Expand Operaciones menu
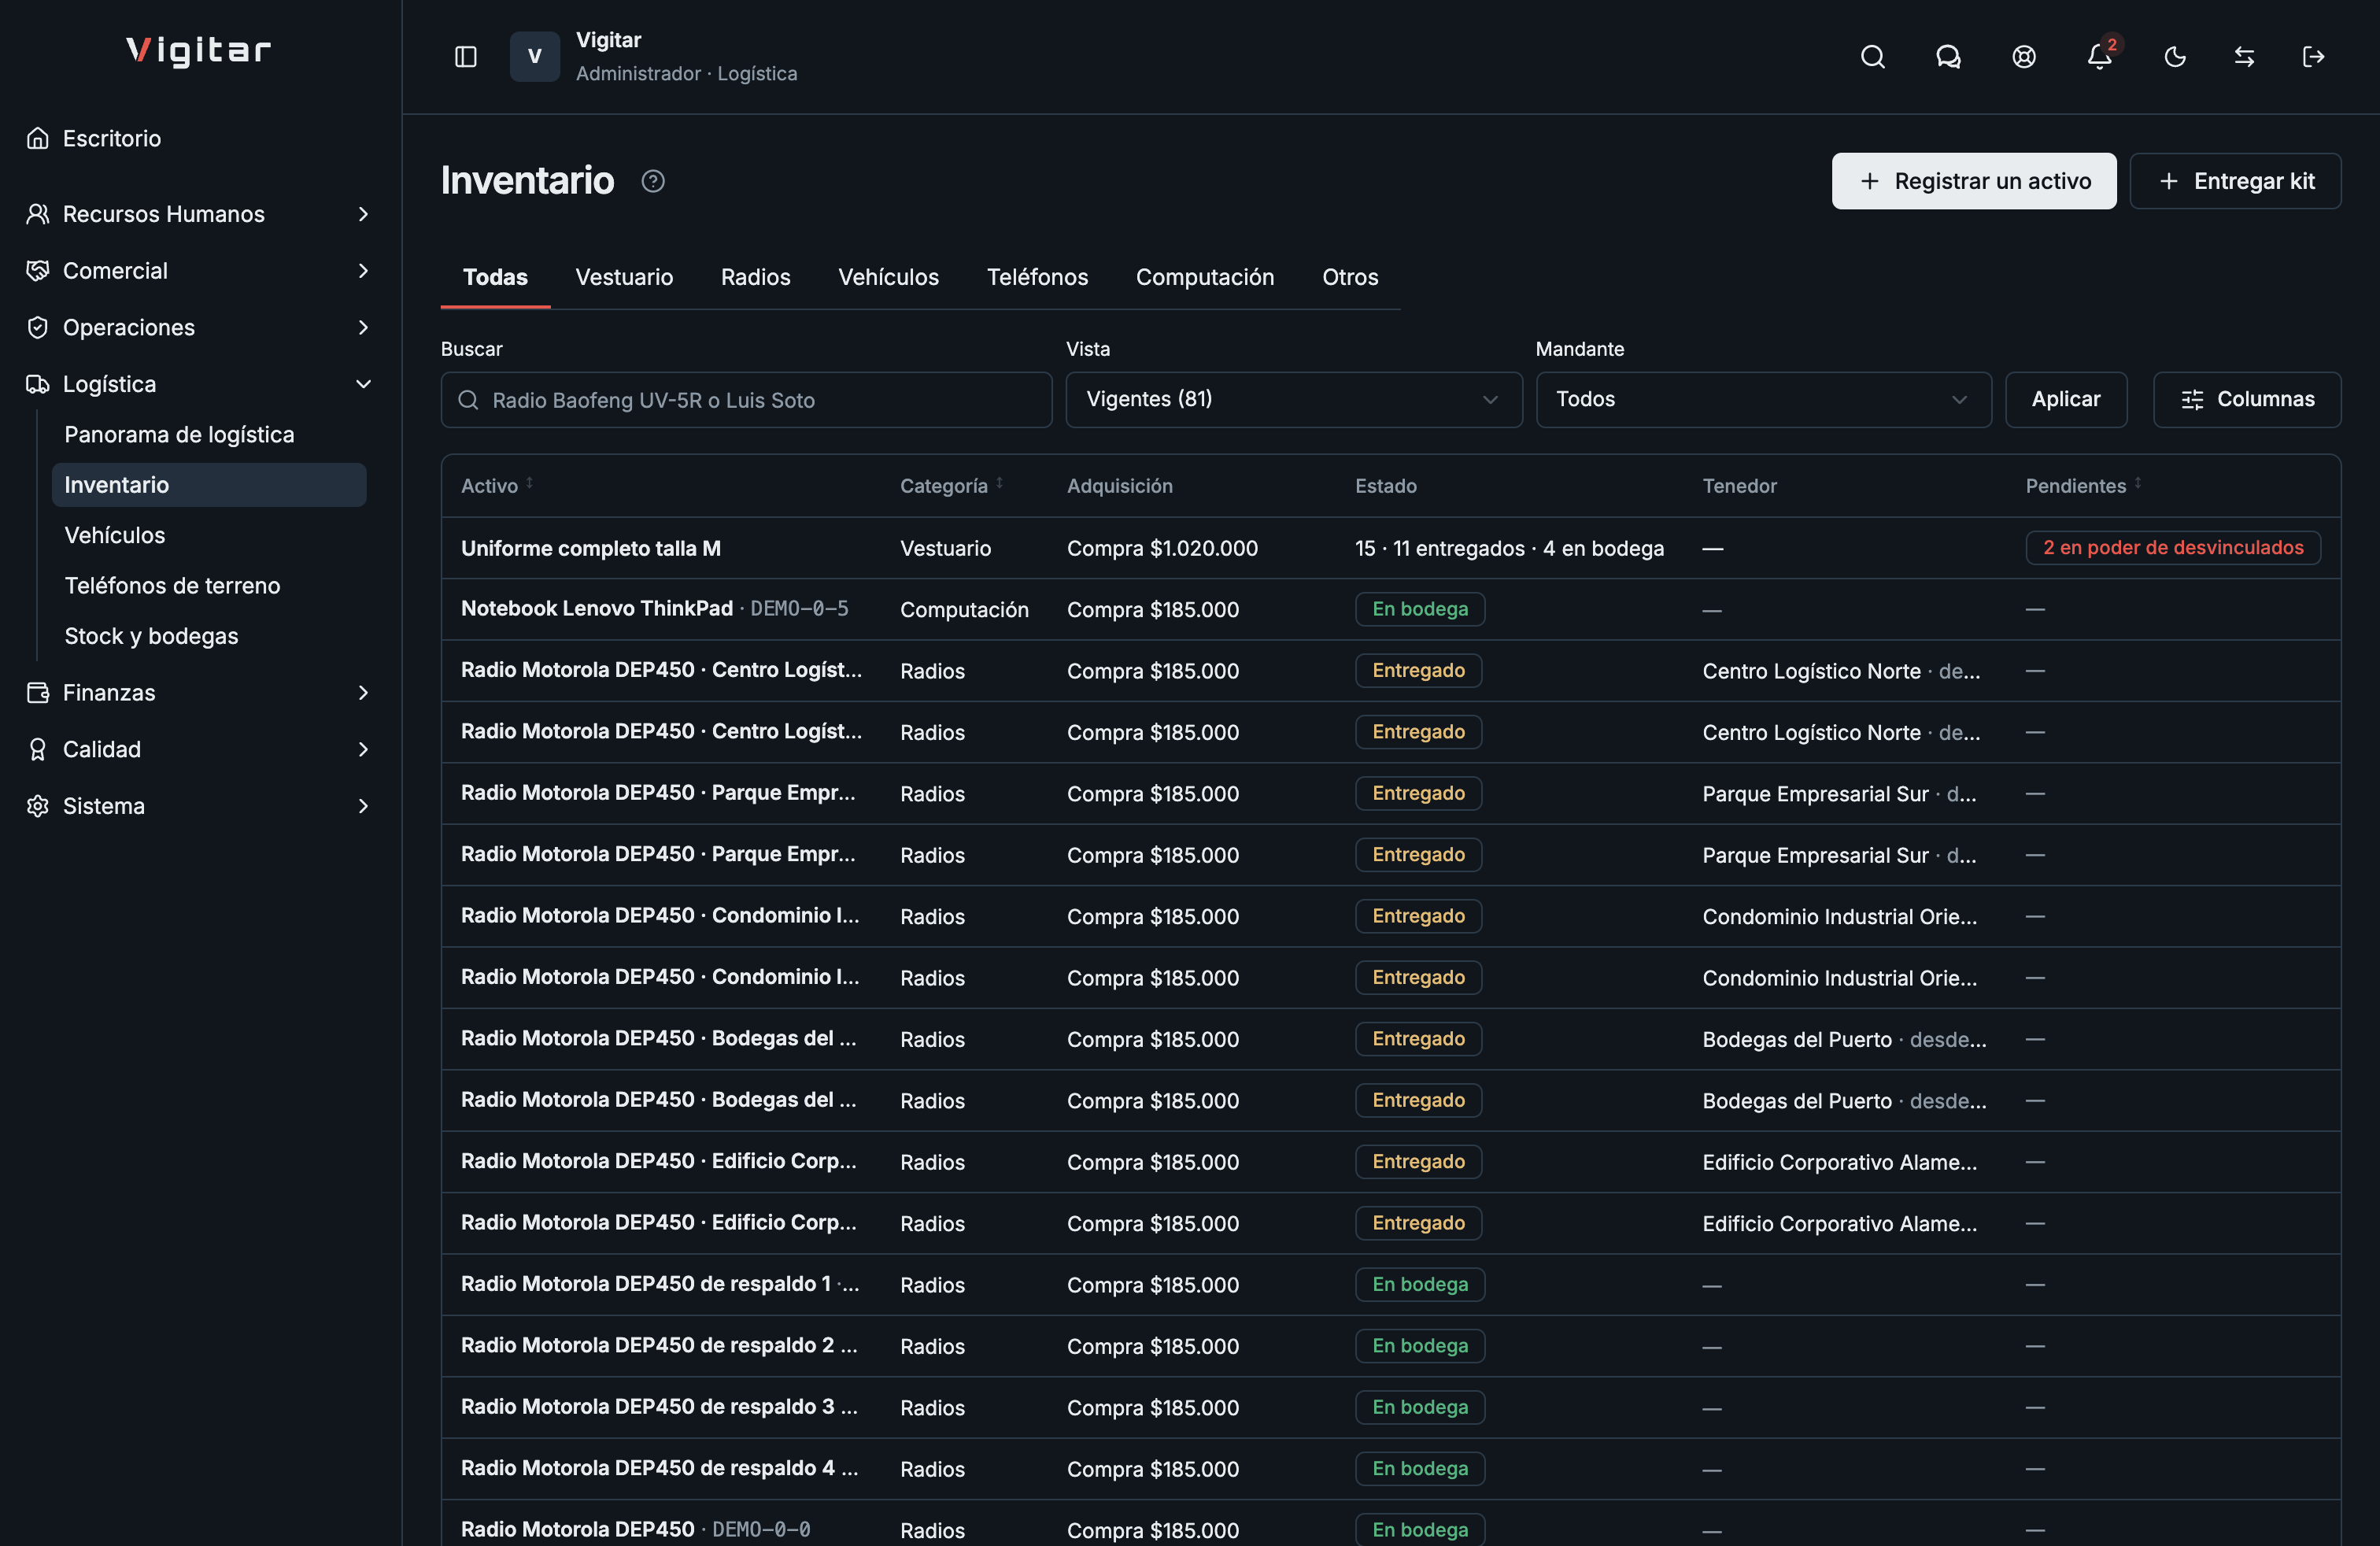2380x1546 pixels. click(x=200, y=328)
